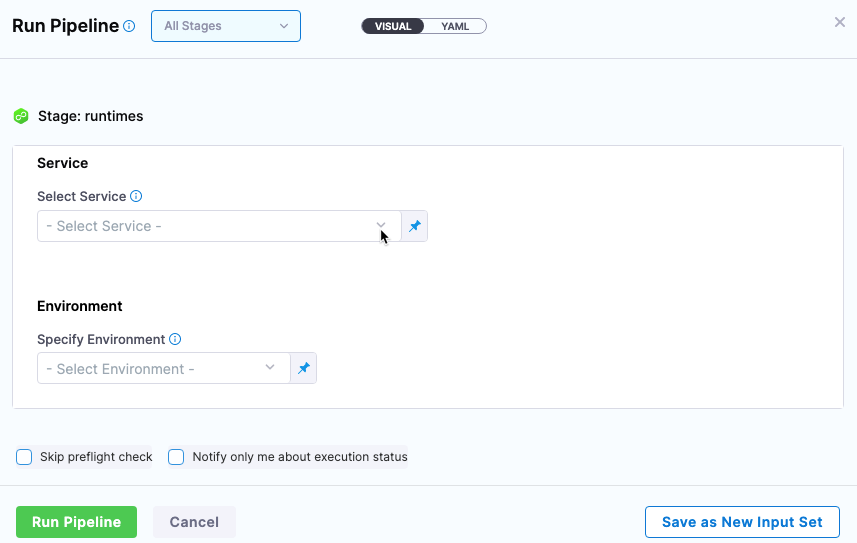Expand the chevron arrow in the Environment field
The height and width of the screenshot is (543, 857).
pos(269,368)
